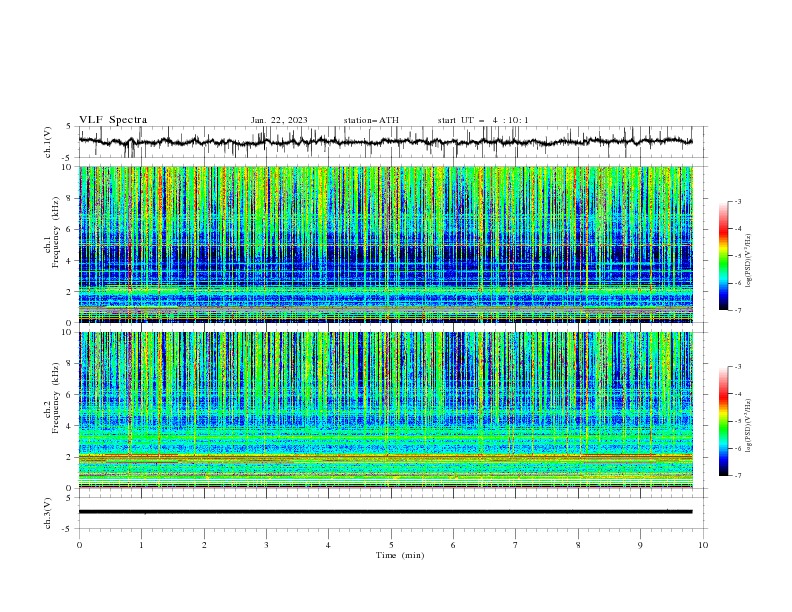
Task: Click tick "0" on the Time axis
Action: point(79,545)
